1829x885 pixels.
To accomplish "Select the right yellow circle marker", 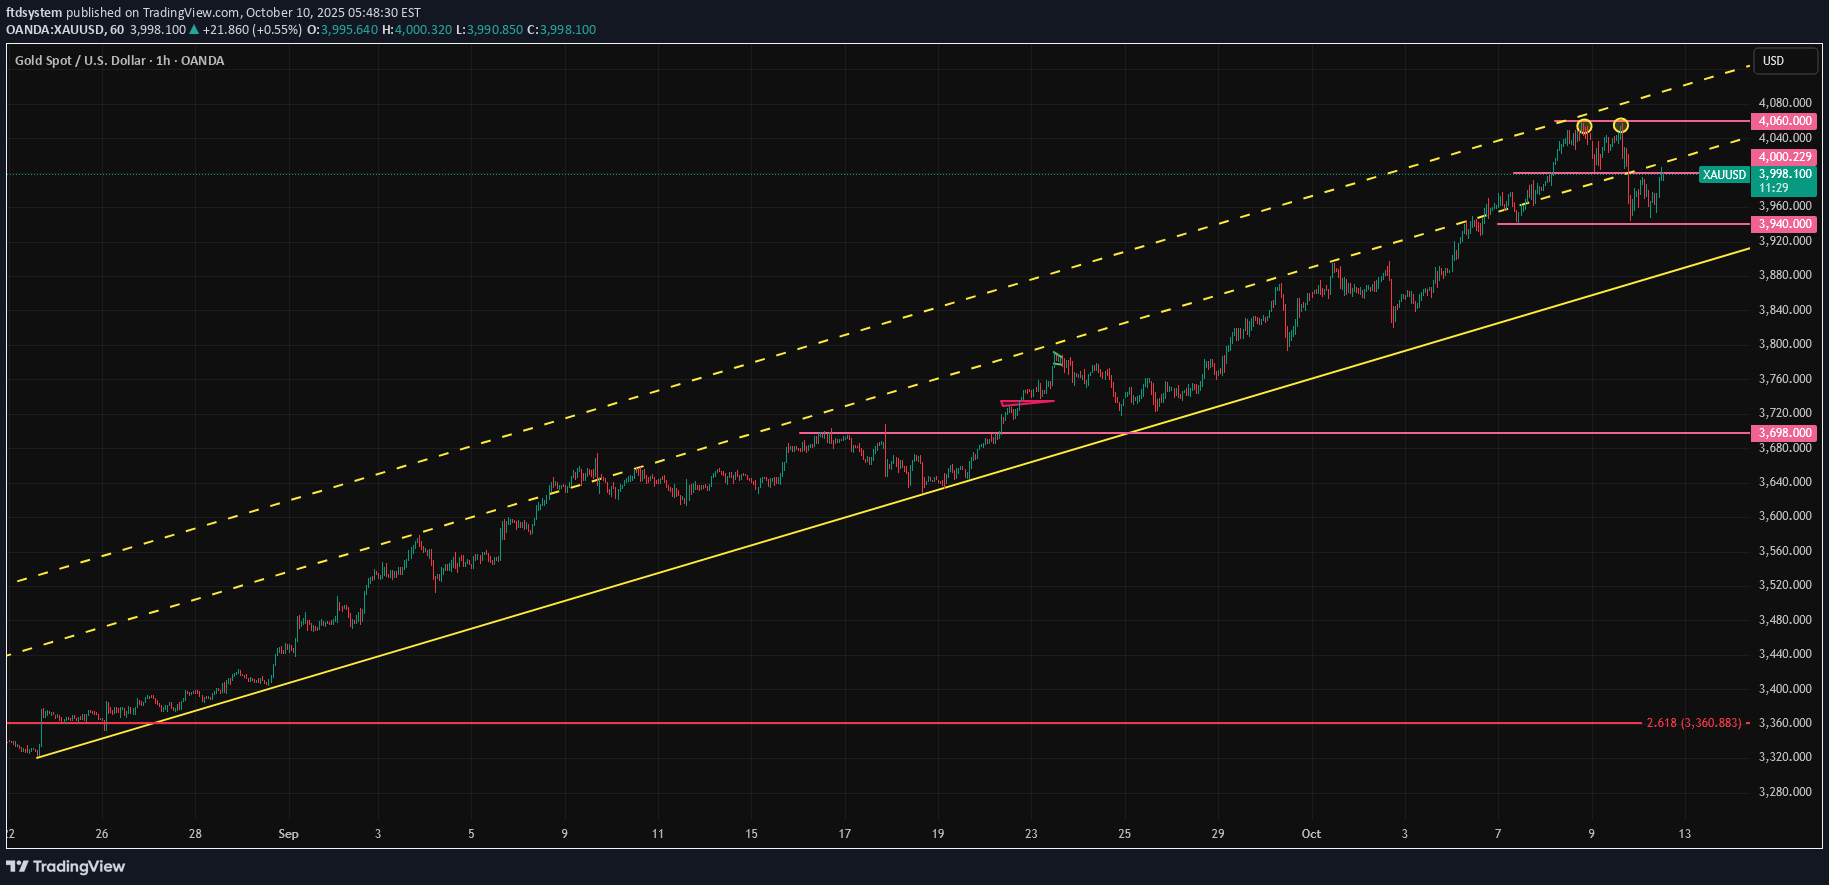I will [x=1621, y=125].
